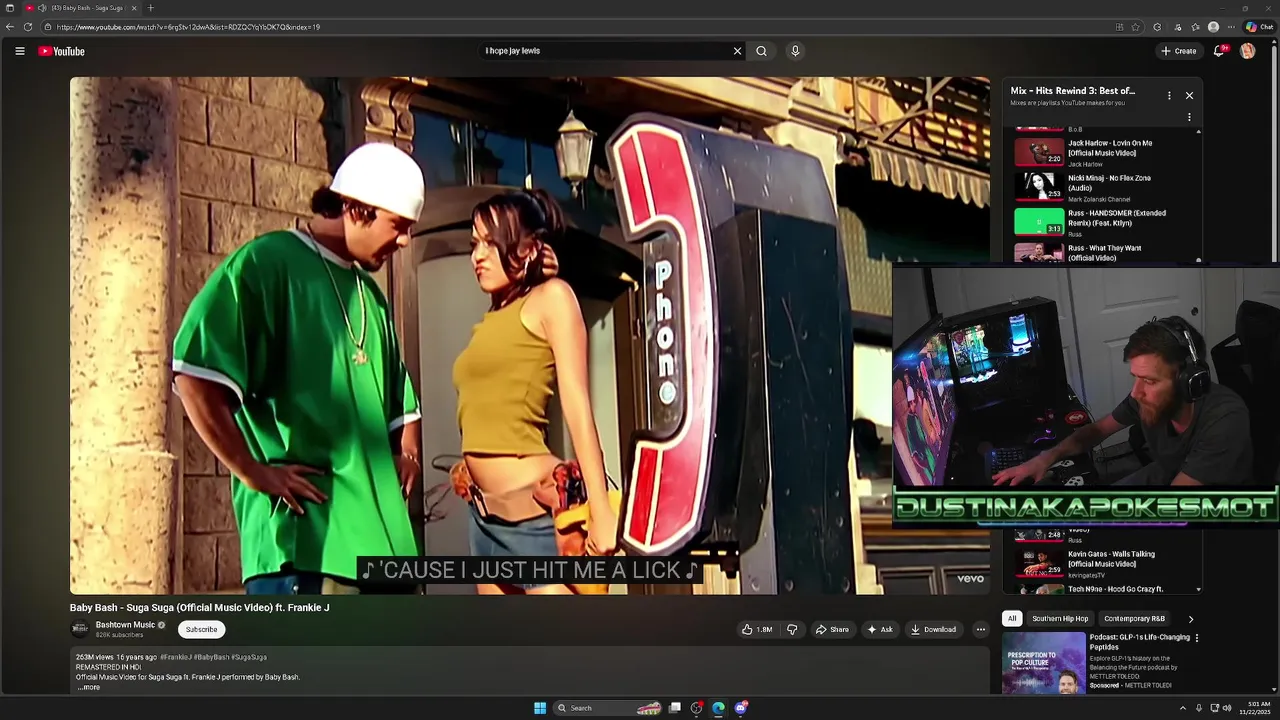Switch to the Discord taskbar icon

741,708
